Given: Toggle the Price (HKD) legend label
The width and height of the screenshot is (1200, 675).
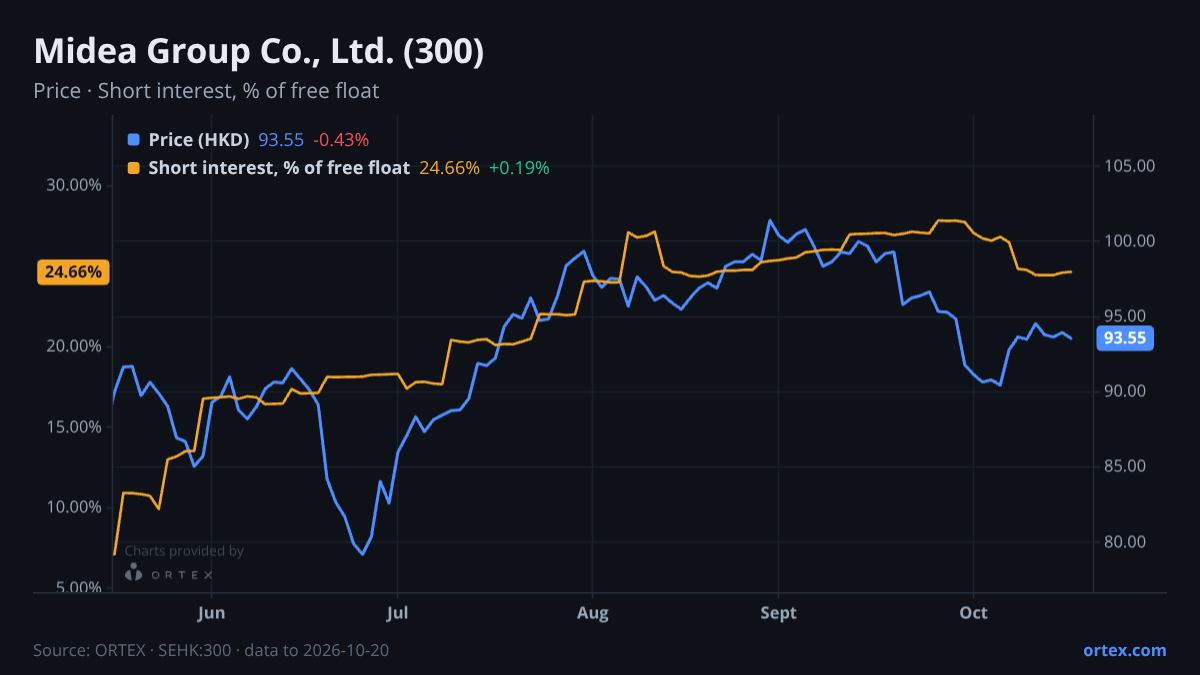Looking at the screenshot, I should click(198, 140).
